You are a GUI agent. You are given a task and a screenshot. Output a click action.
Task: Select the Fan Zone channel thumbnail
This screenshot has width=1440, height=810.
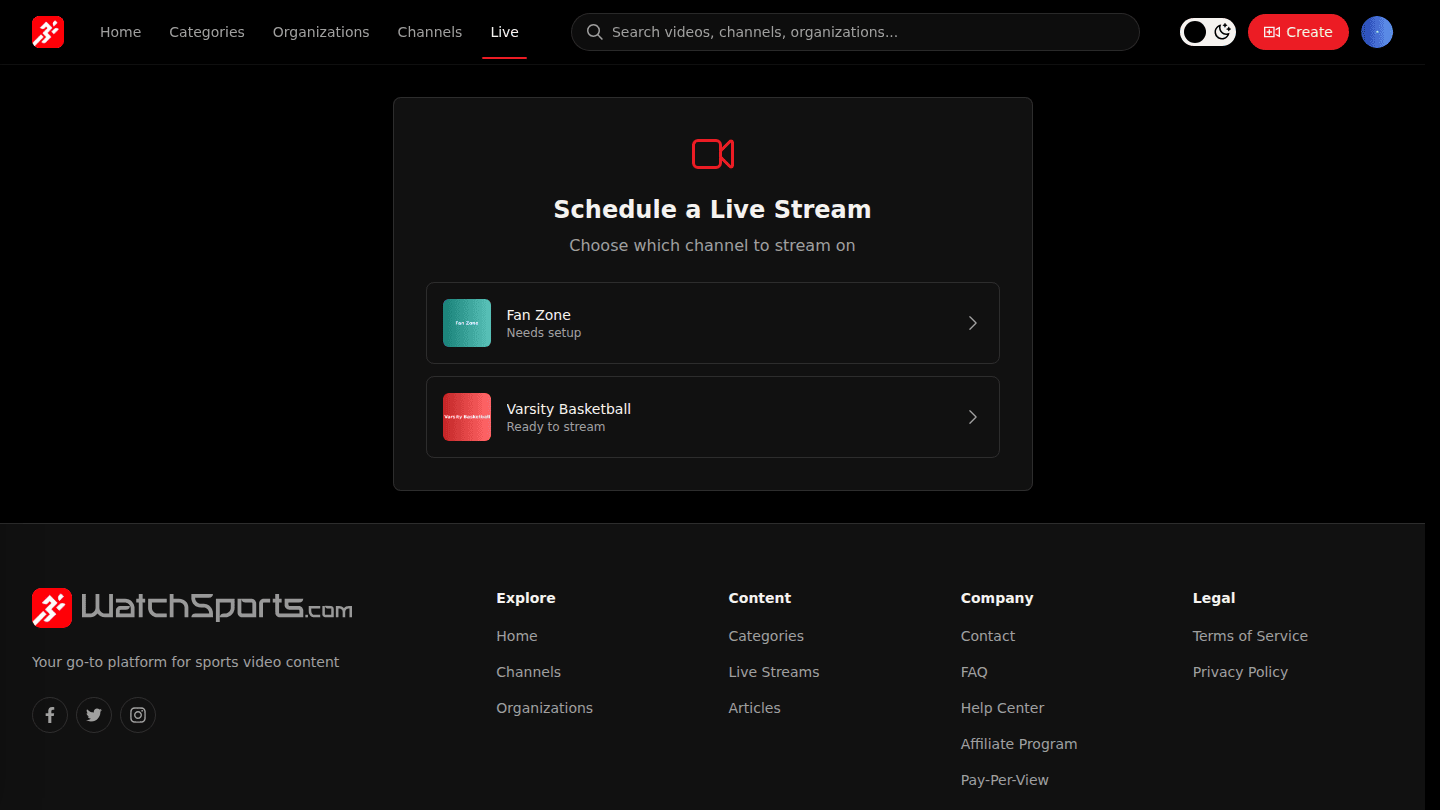(x=467, y=323)
